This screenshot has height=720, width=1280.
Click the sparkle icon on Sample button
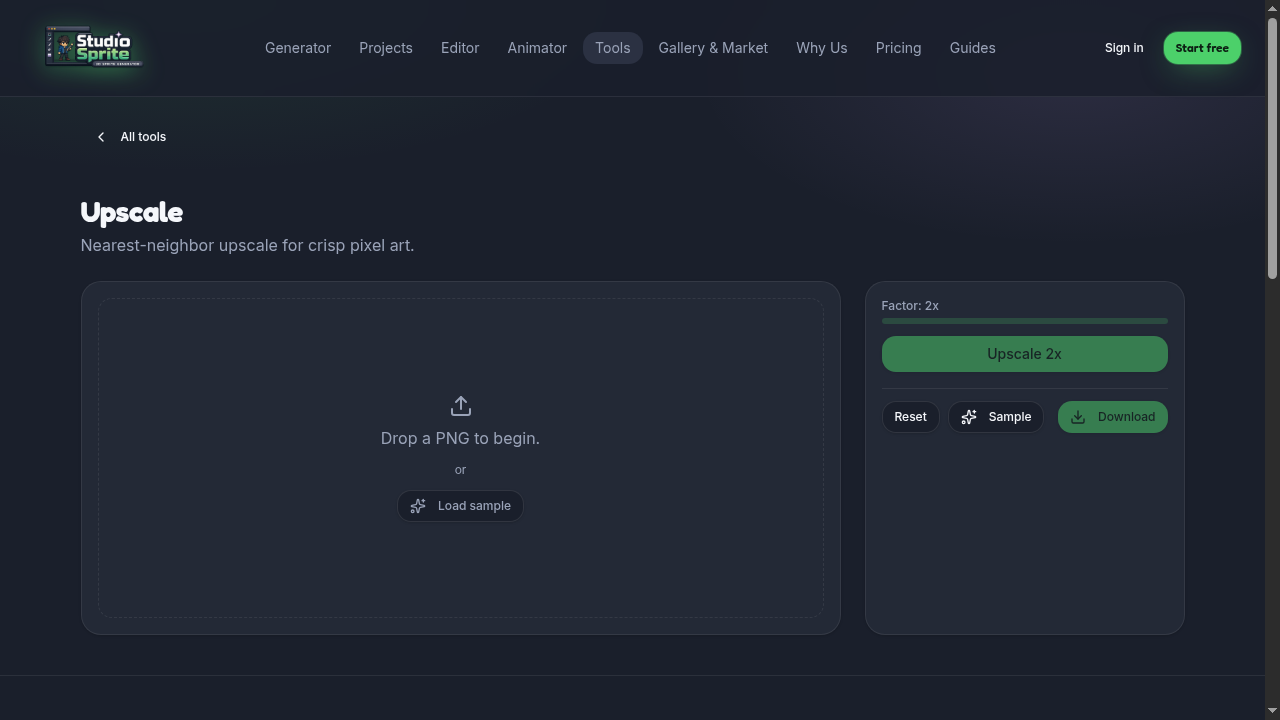click(x=969, y=417)
